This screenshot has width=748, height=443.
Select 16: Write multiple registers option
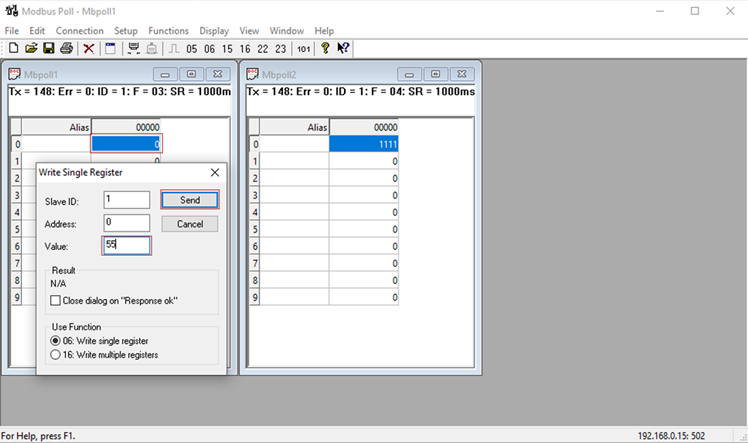point(55,355)
